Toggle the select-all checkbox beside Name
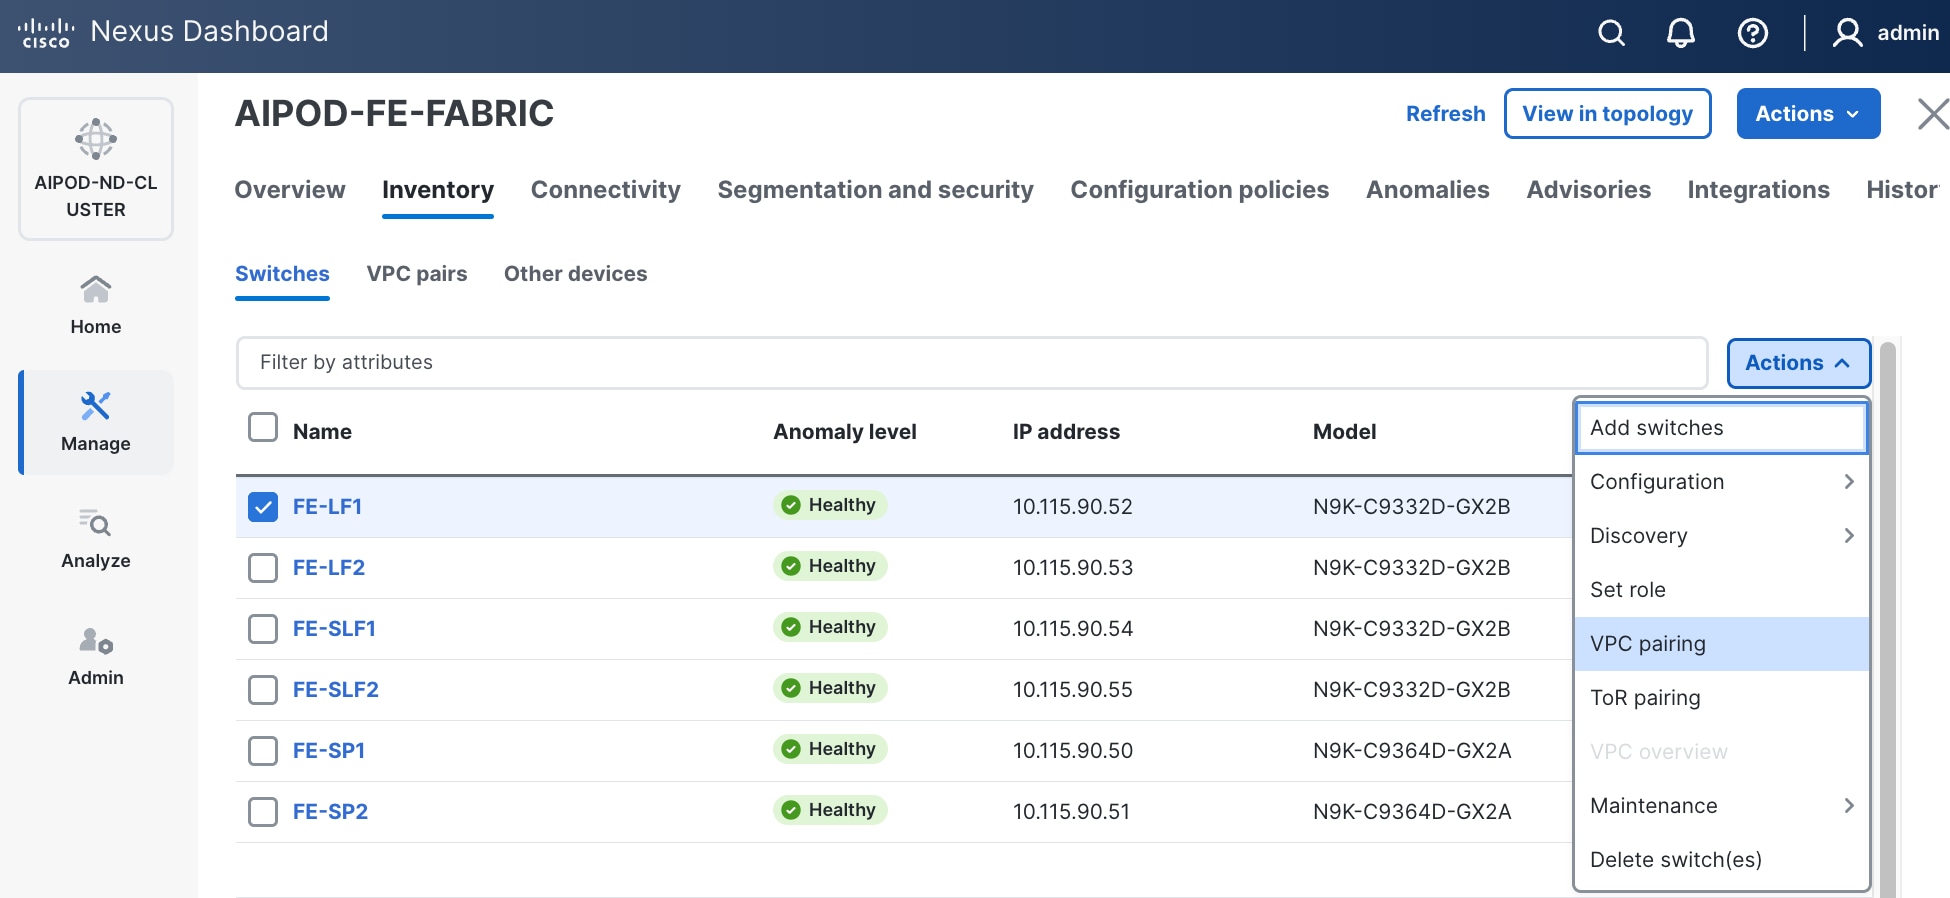1950x898 pixels. click(263, 428)
